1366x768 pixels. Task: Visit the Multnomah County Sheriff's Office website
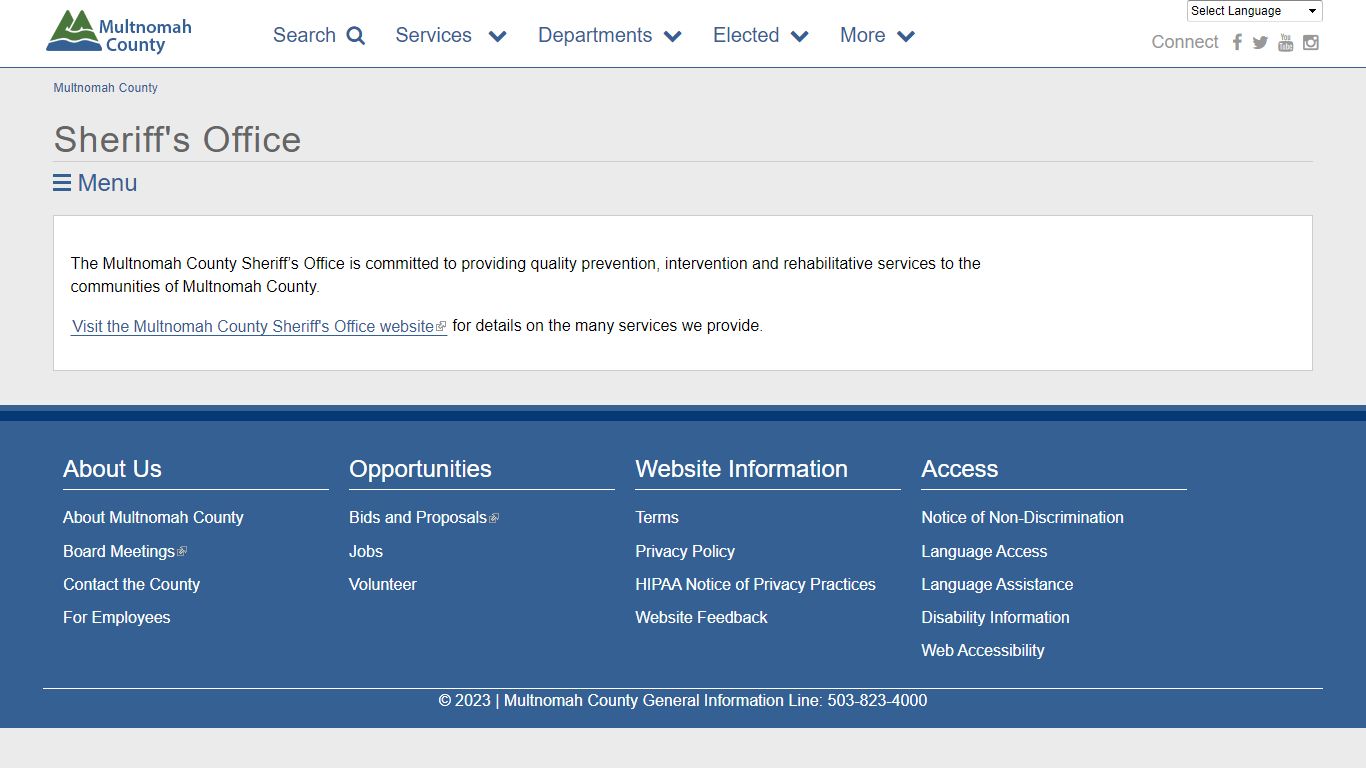click(x=253, y=326)
